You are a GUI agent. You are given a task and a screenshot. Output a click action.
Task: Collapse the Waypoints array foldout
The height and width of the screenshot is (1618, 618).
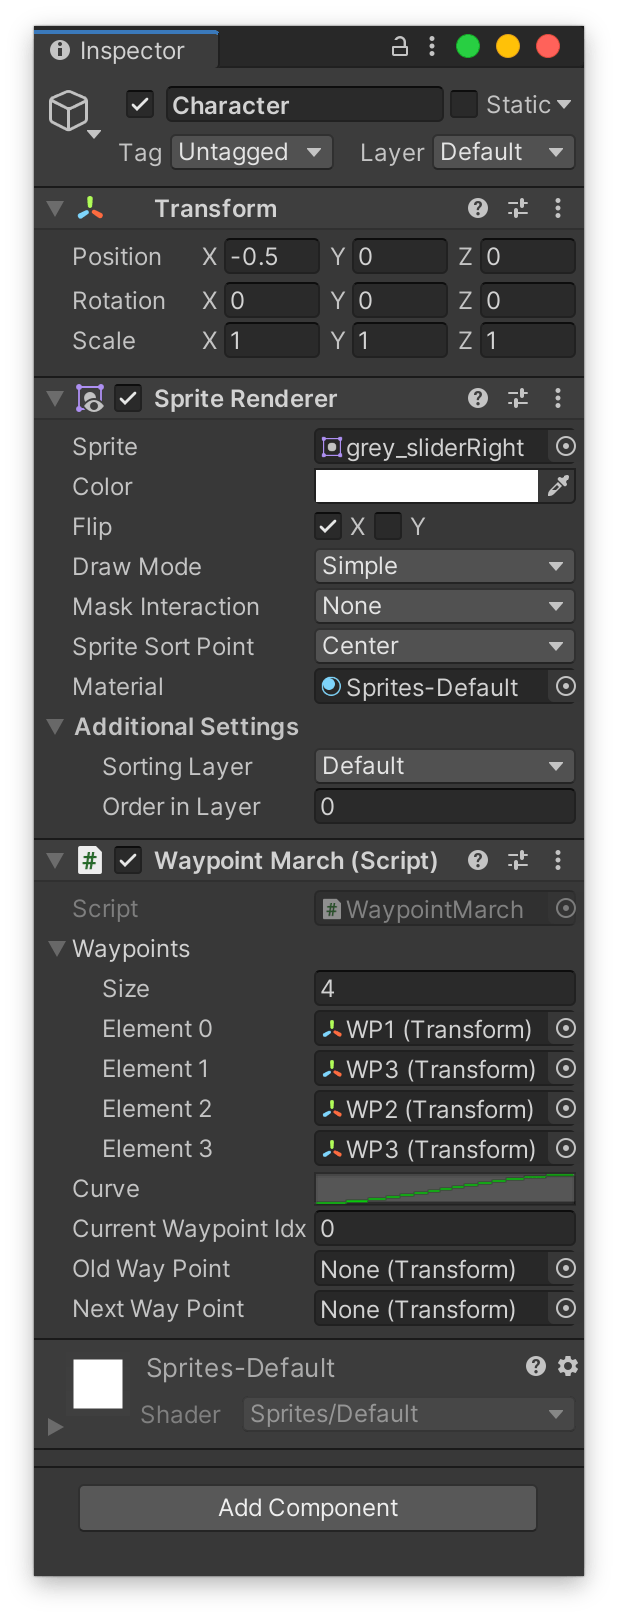coord(57,948)
